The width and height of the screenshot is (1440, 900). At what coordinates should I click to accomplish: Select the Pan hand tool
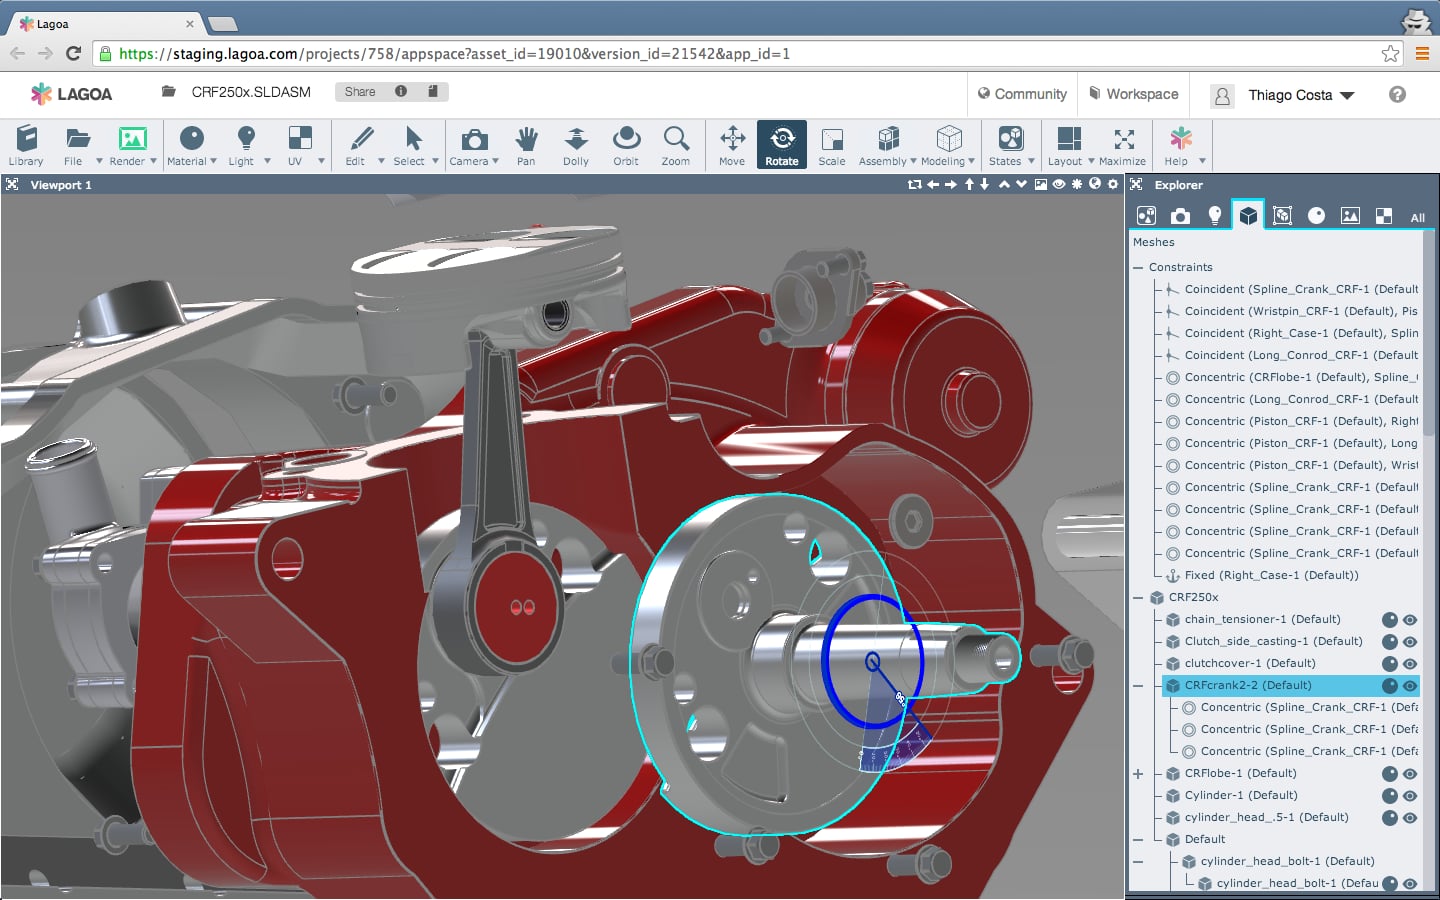coord(526,146)
